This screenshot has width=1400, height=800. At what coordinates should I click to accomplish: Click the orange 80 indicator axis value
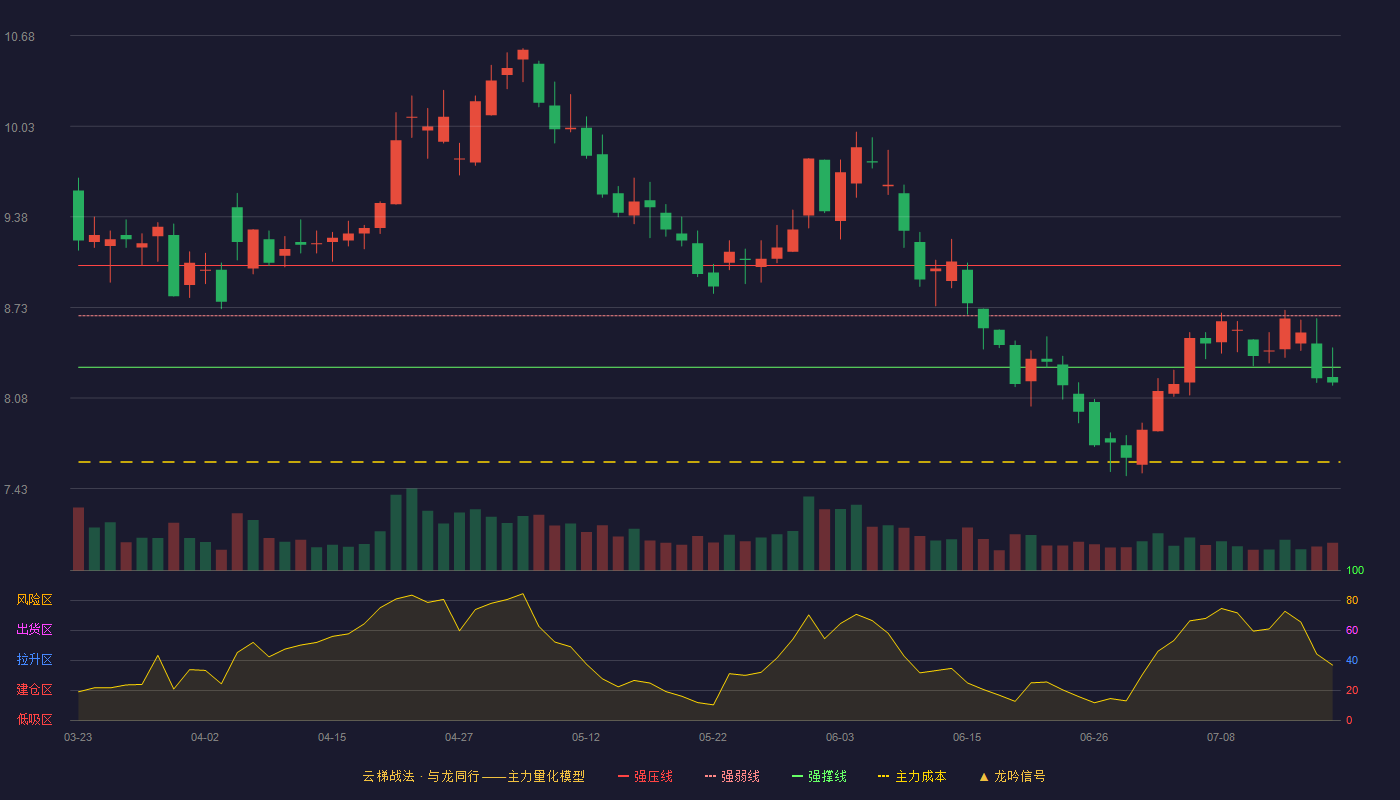tap(1352, 601)
